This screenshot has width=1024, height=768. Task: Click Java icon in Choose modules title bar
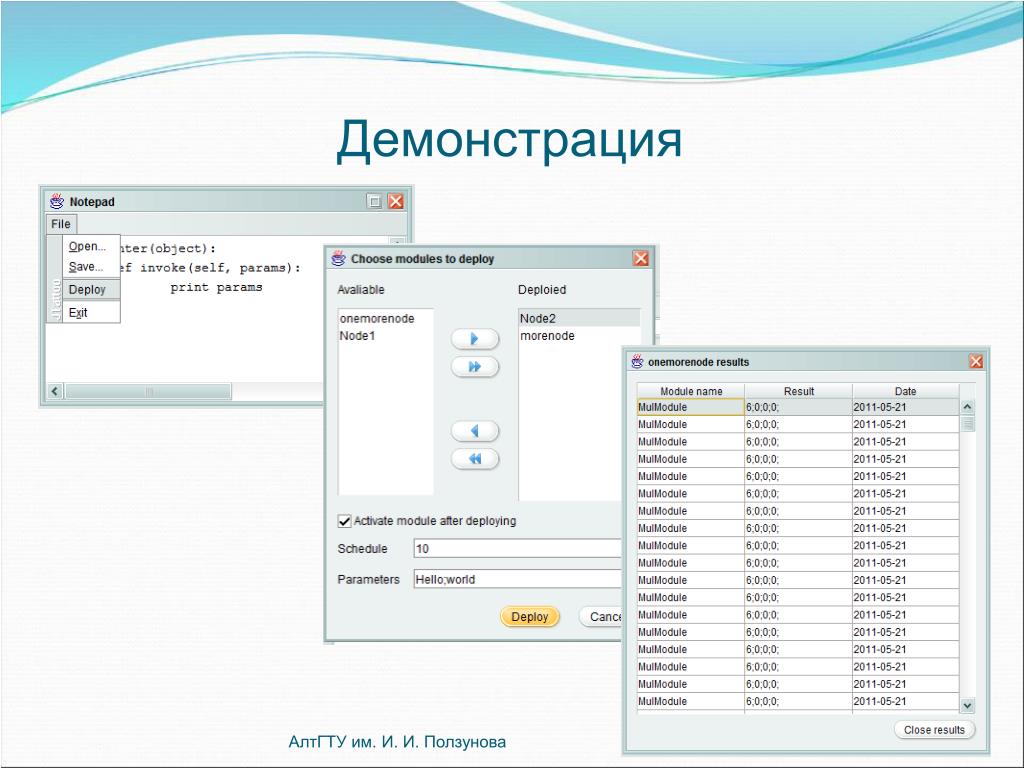click(x=338, y=258)
